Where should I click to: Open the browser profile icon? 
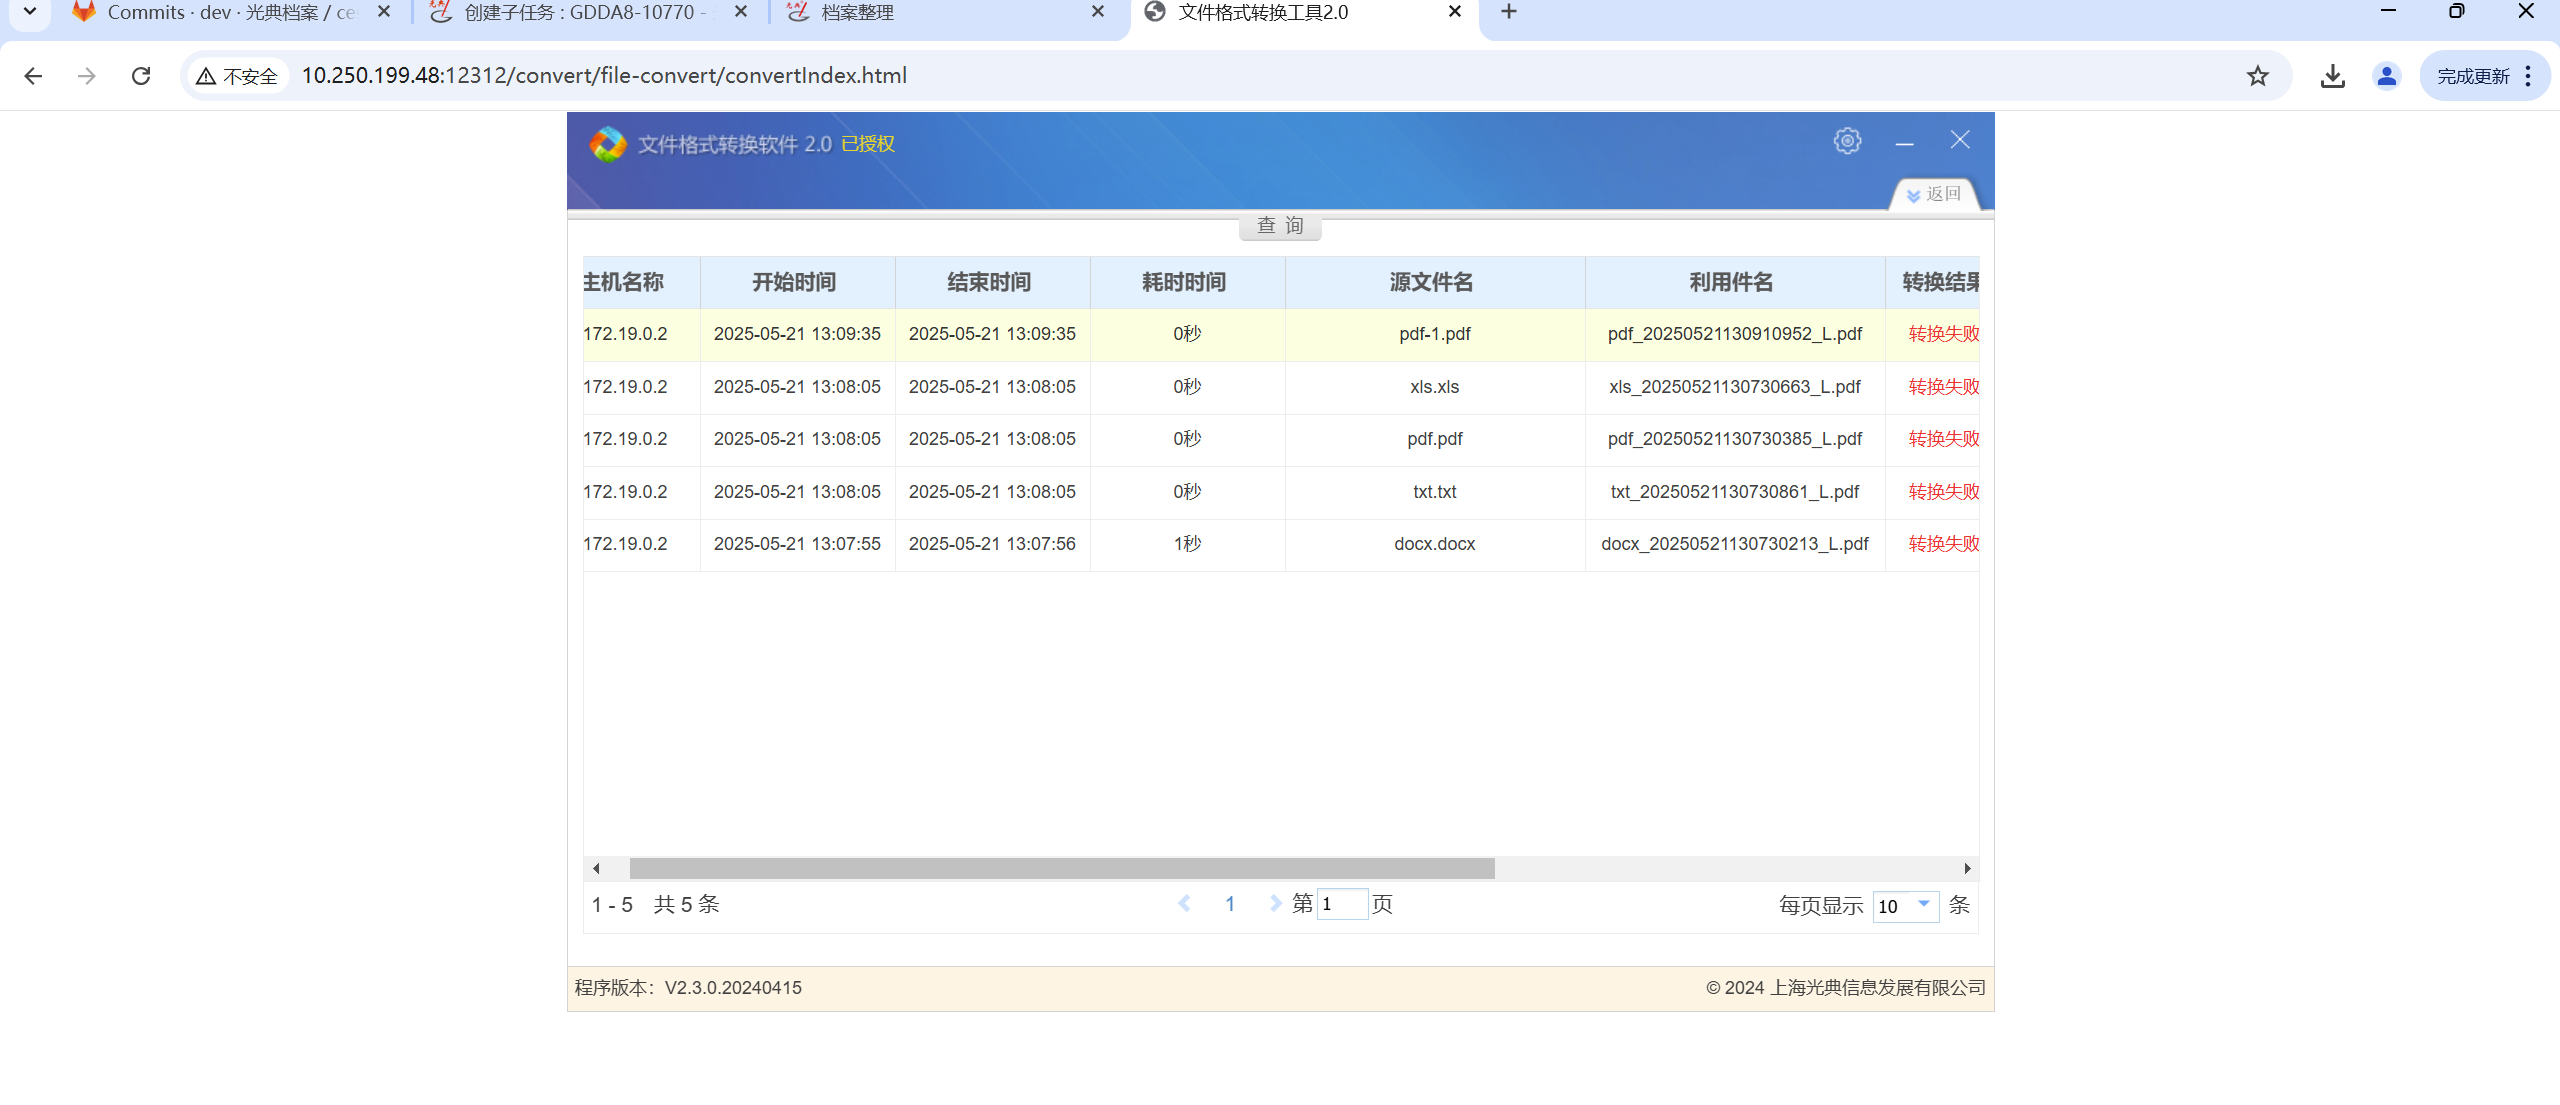(x=2386, y=76)
